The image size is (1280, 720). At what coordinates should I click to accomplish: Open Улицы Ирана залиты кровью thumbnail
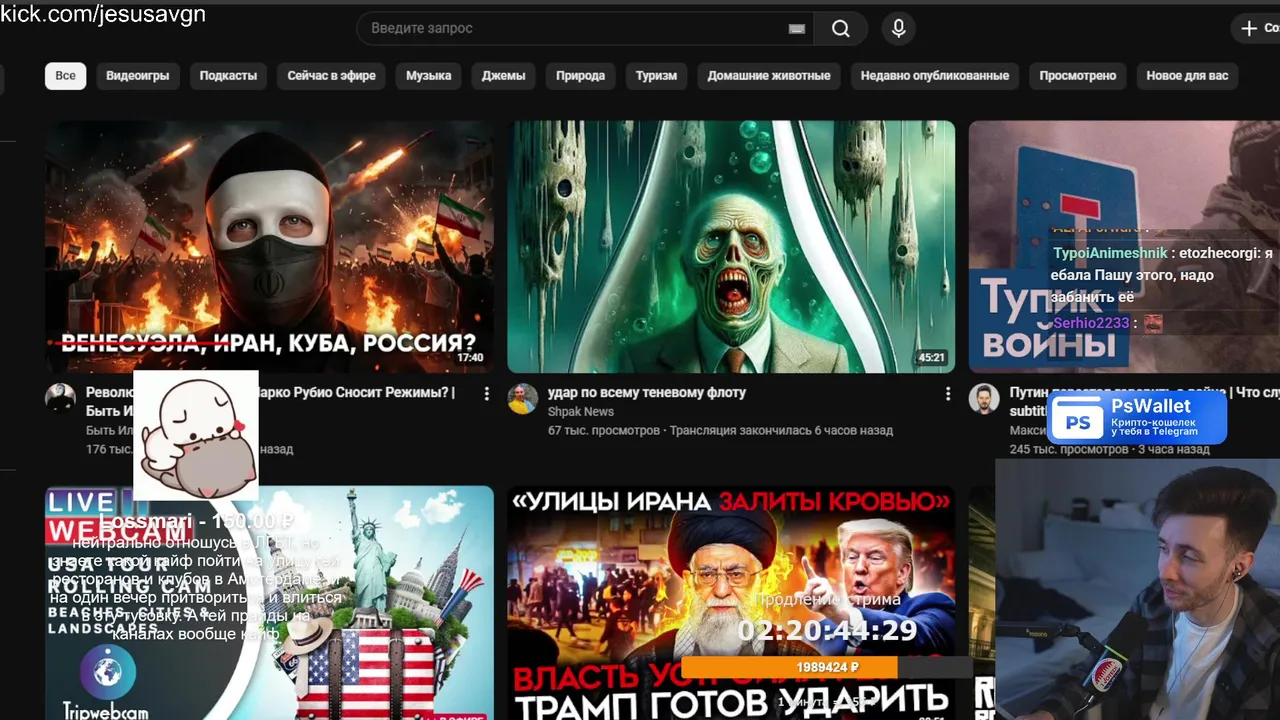point(731,603)
